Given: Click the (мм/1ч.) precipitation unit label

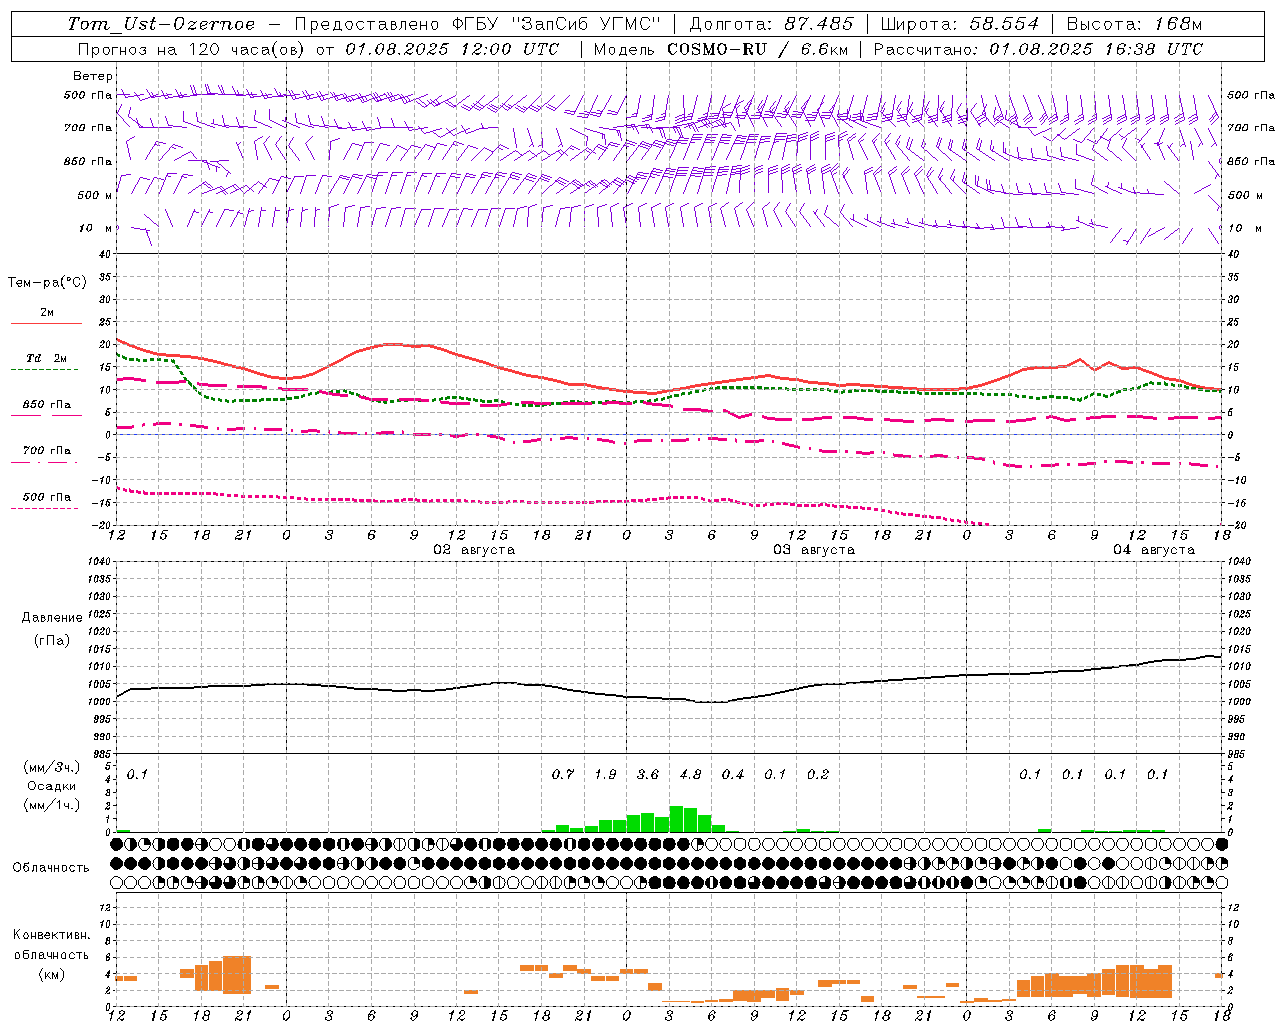Looking at the screenshot, I should click(x=52, y=806).
